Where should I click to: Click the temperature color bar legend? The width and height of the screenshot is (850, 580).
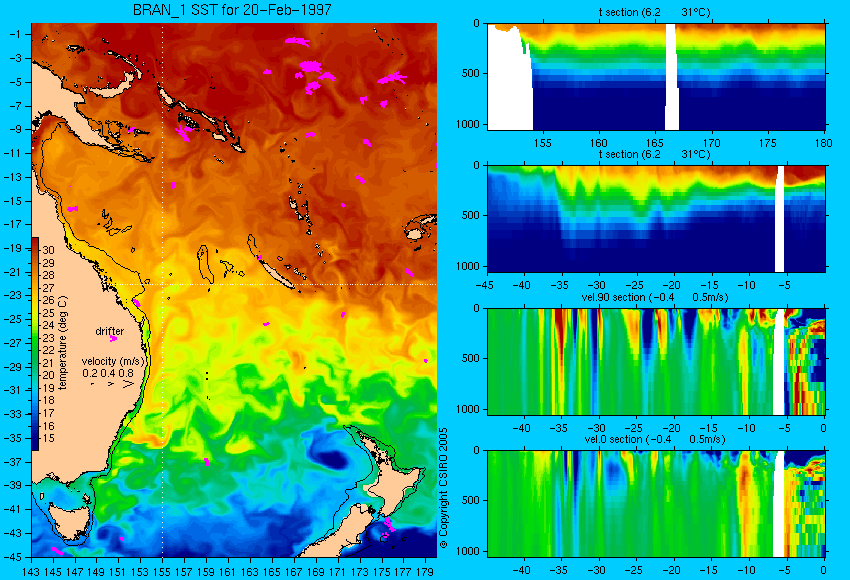click(35, 344)
